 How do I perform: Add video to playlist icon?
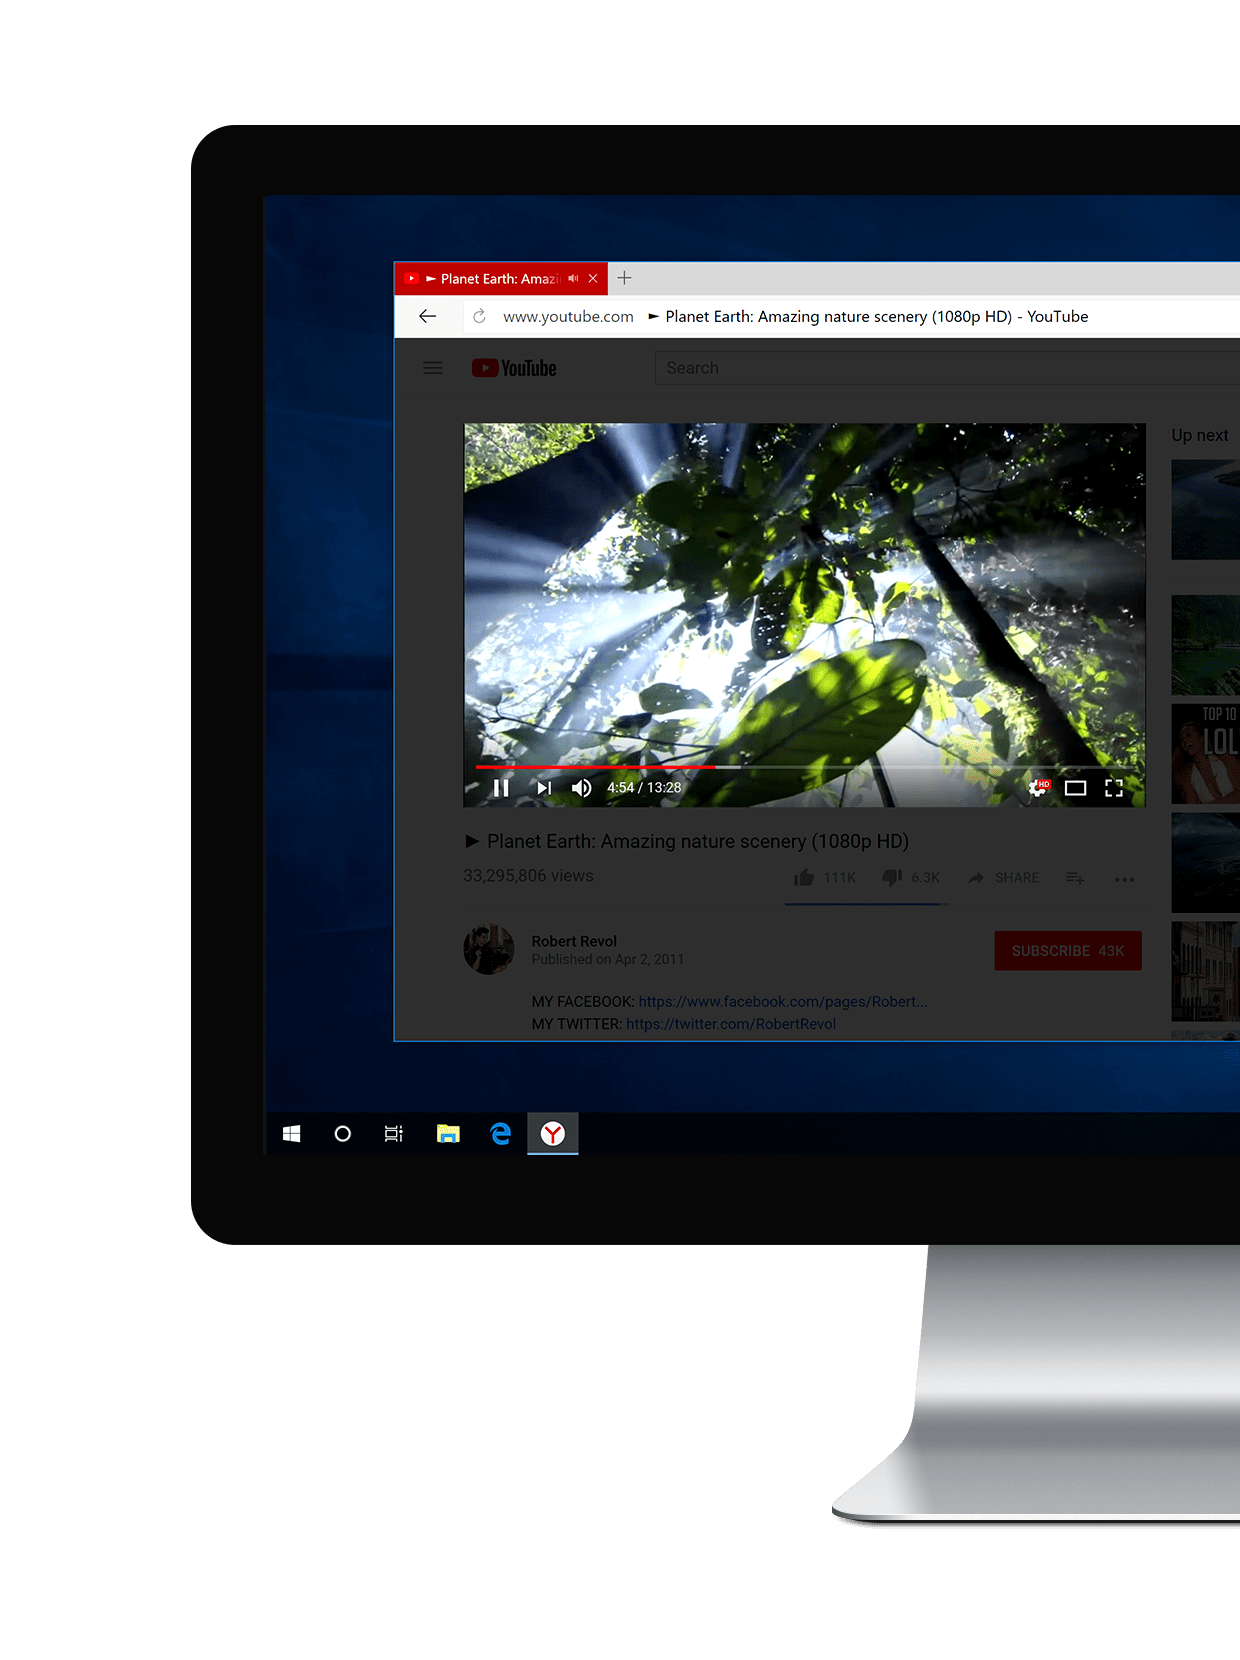[1075, 878]
